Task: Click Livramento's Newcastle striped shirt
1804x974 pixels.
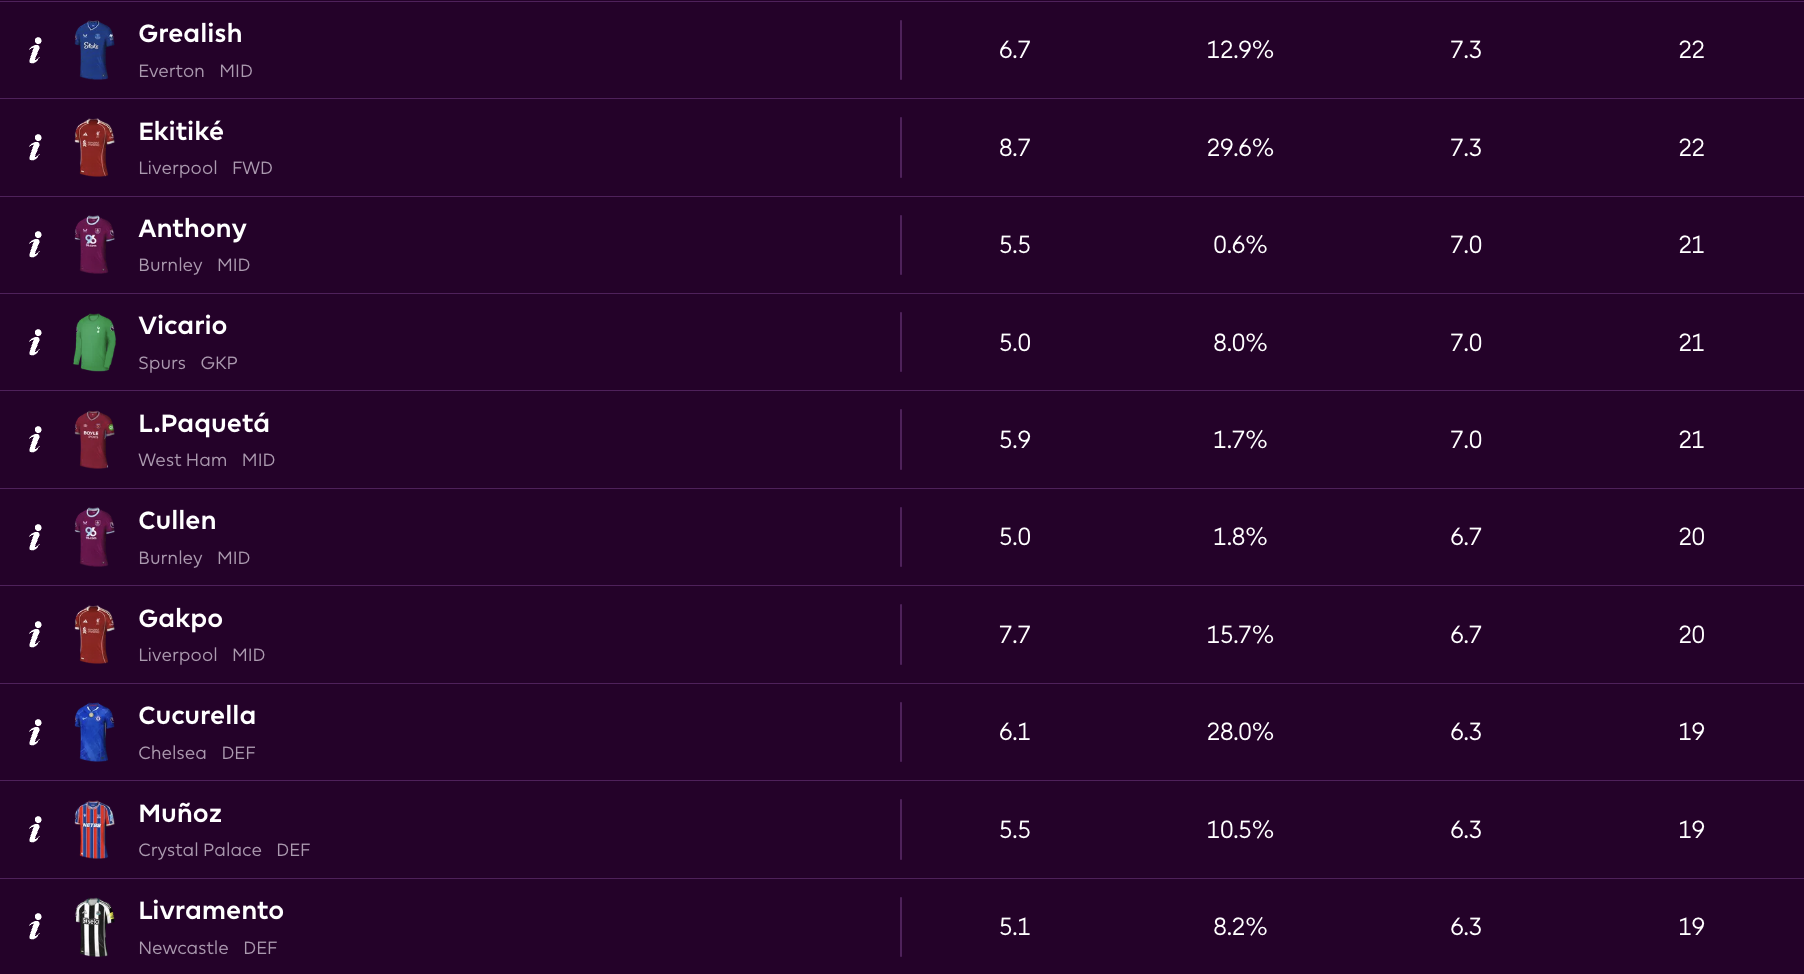Action: pos(94,927)
